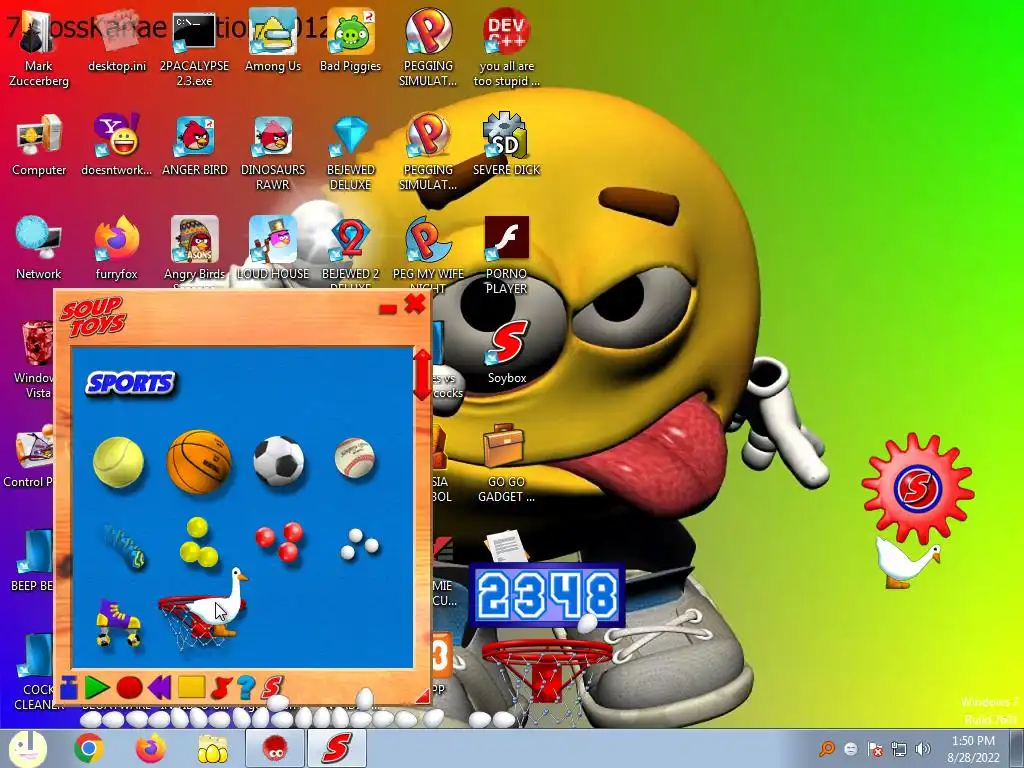The height and width of the screenshot is (768, 1024).
Task: Open the LOUD HOUSE desktop shortcut
Action: (272, 249)
